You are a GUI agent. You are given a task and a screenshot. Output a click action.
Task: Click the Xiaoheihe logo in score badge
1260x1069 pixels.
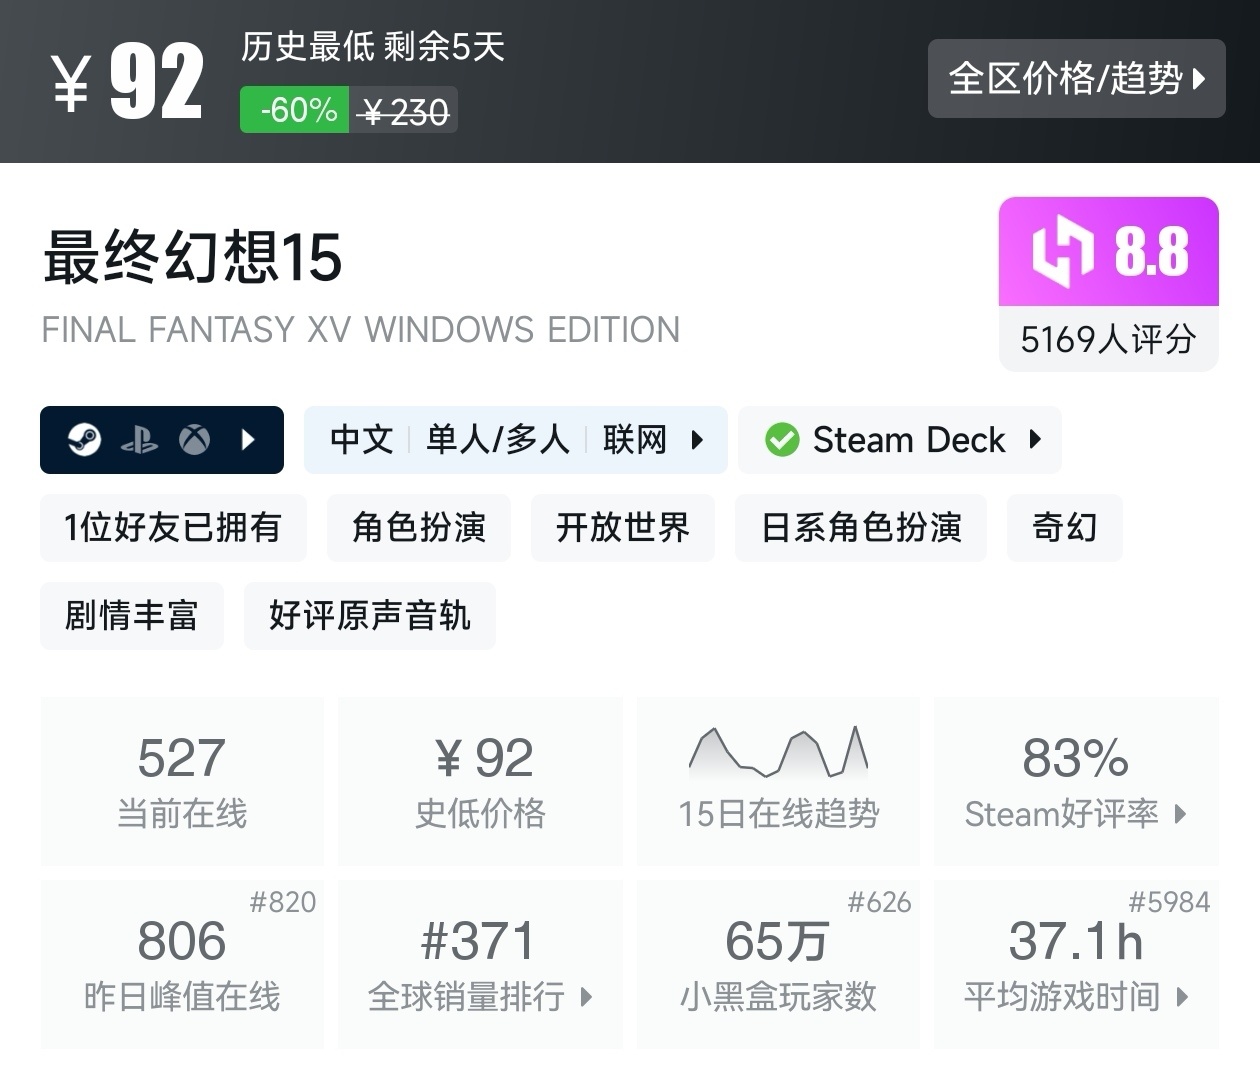tap(1062, 252)
